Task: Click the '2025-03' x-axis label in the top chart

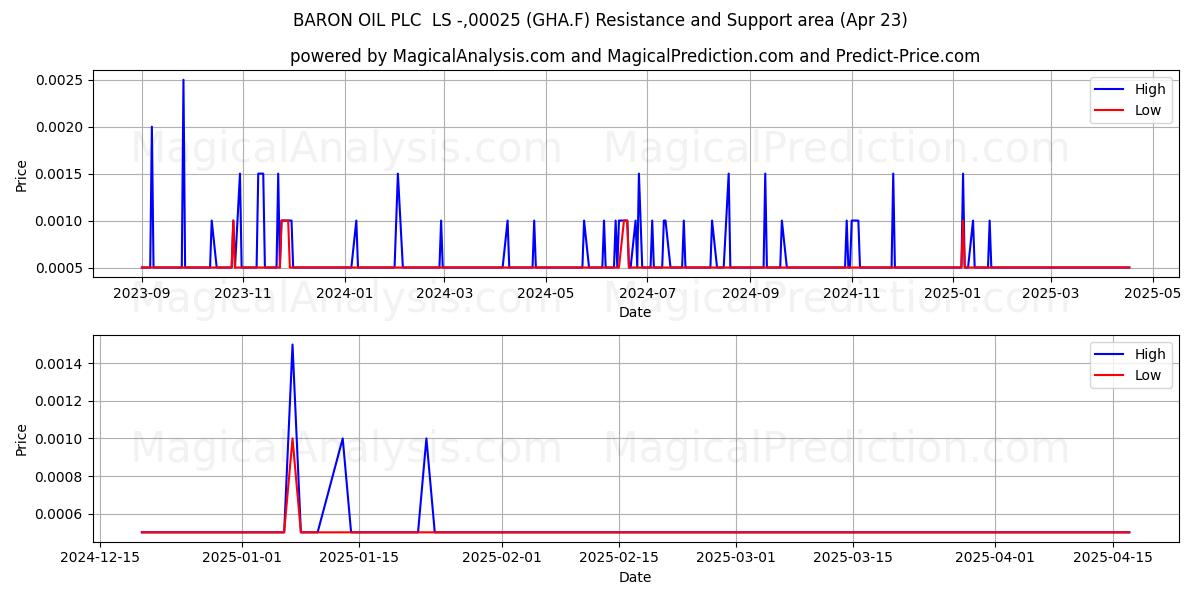Action: click(1051, 293)
